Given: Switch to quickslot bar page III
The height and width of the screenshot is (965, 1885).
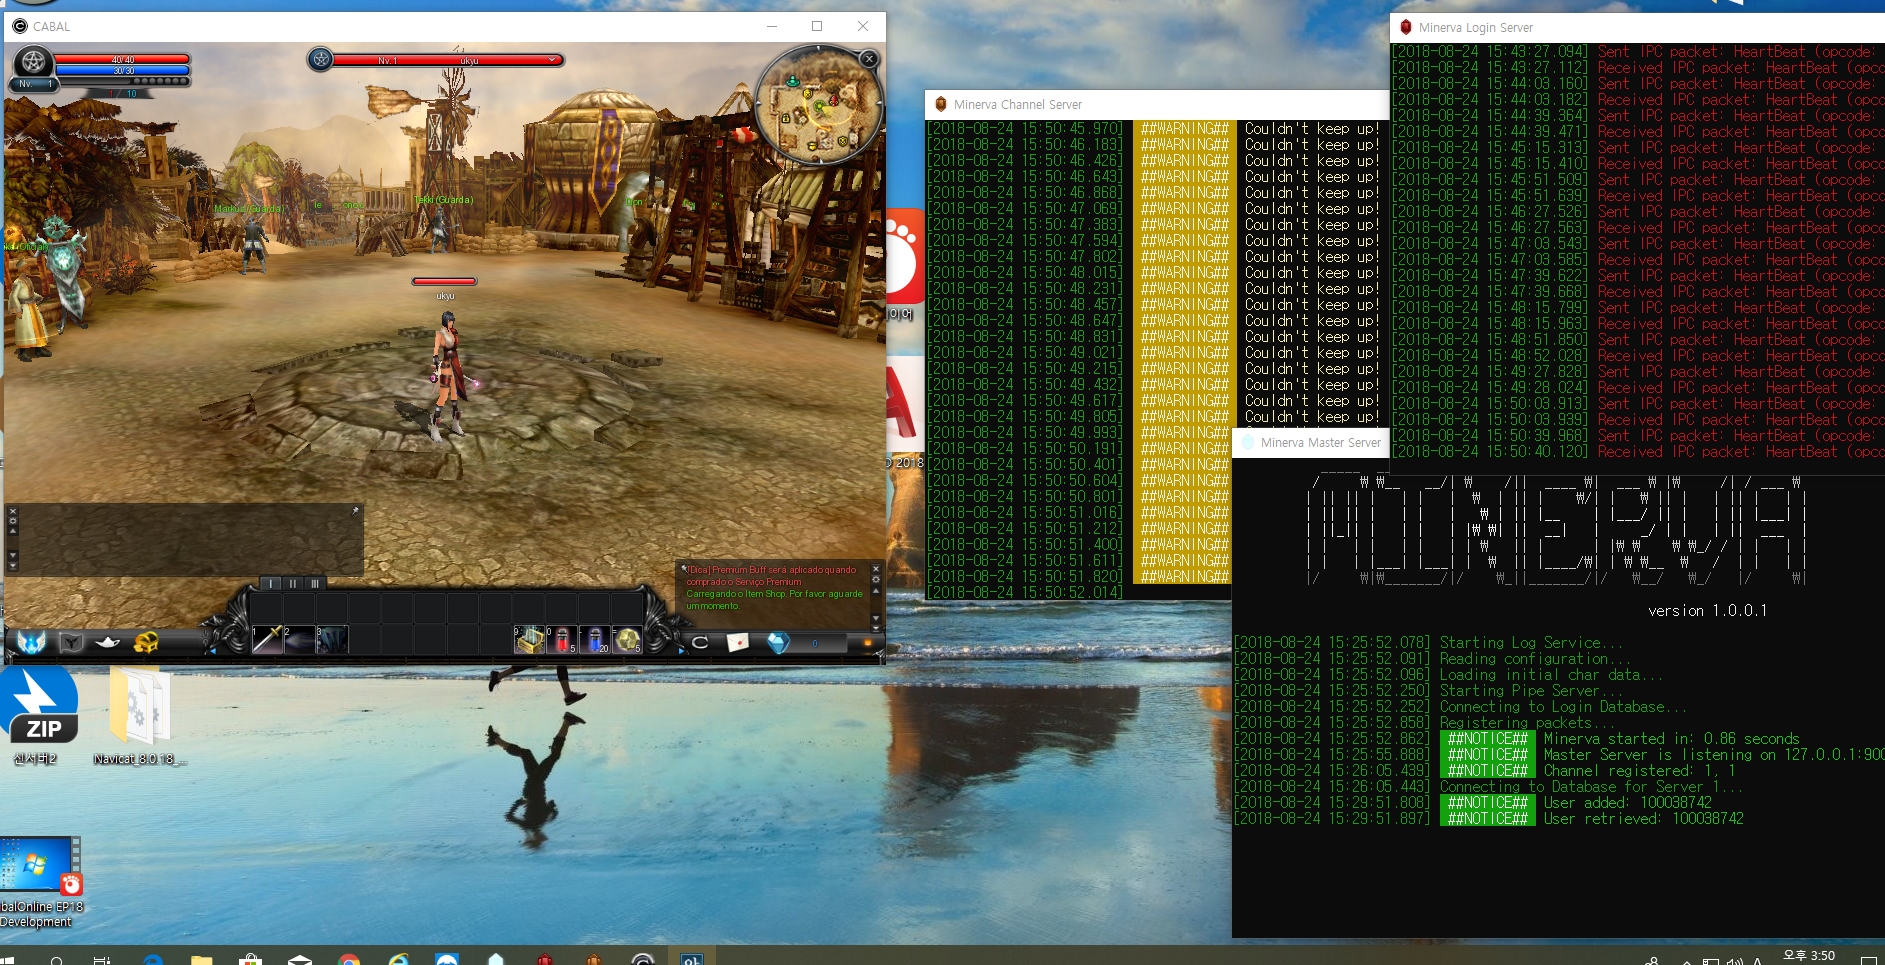Looking at the screenshot, I should [315, 583].
